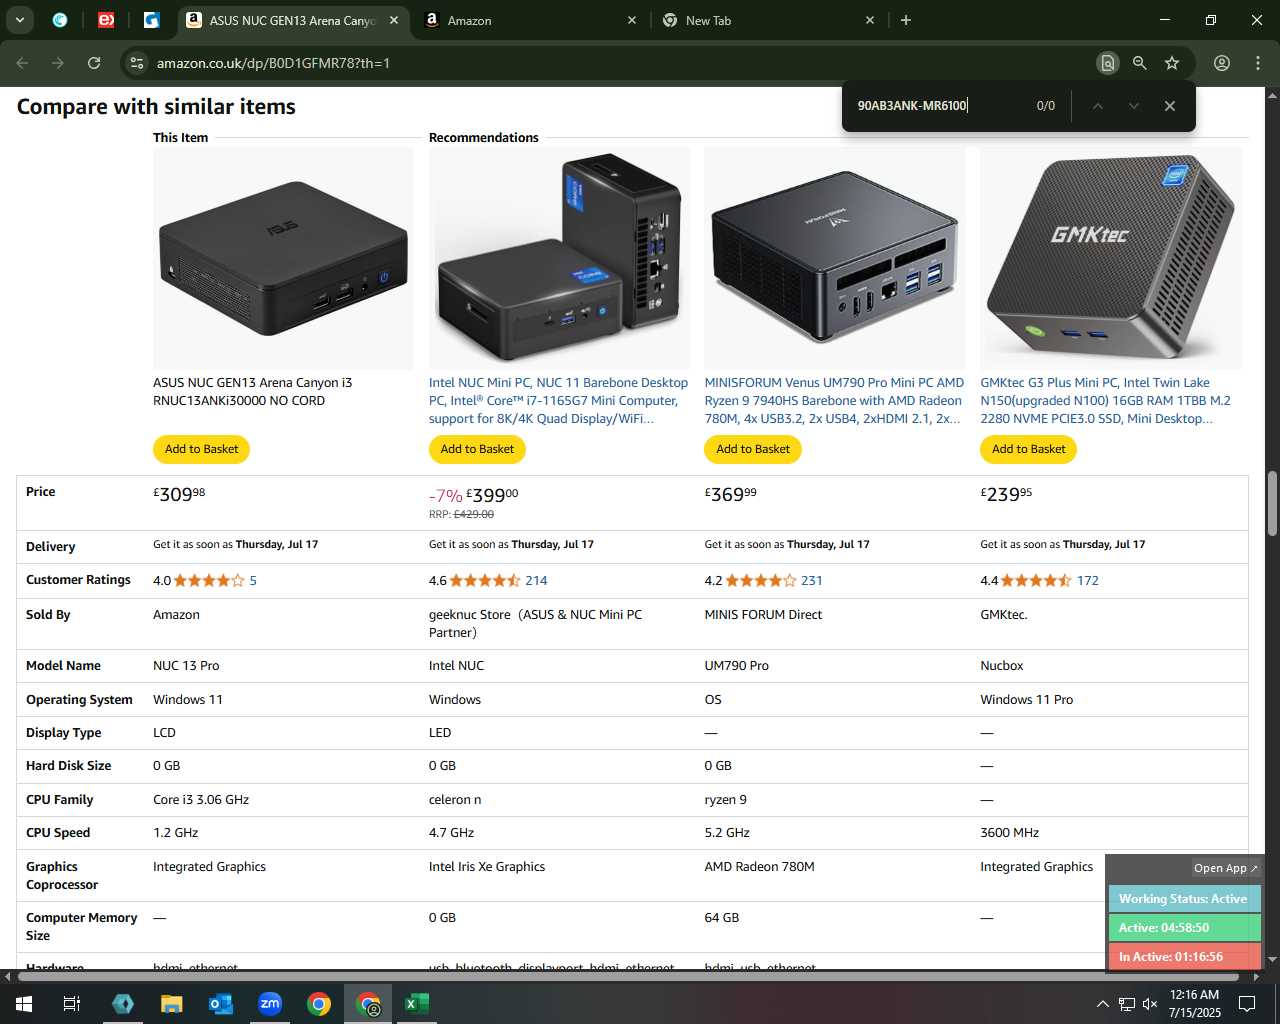Click the Open App button in overlay
Image resolution: width=1280 pixels, height=1024 pixels.
1225,868
